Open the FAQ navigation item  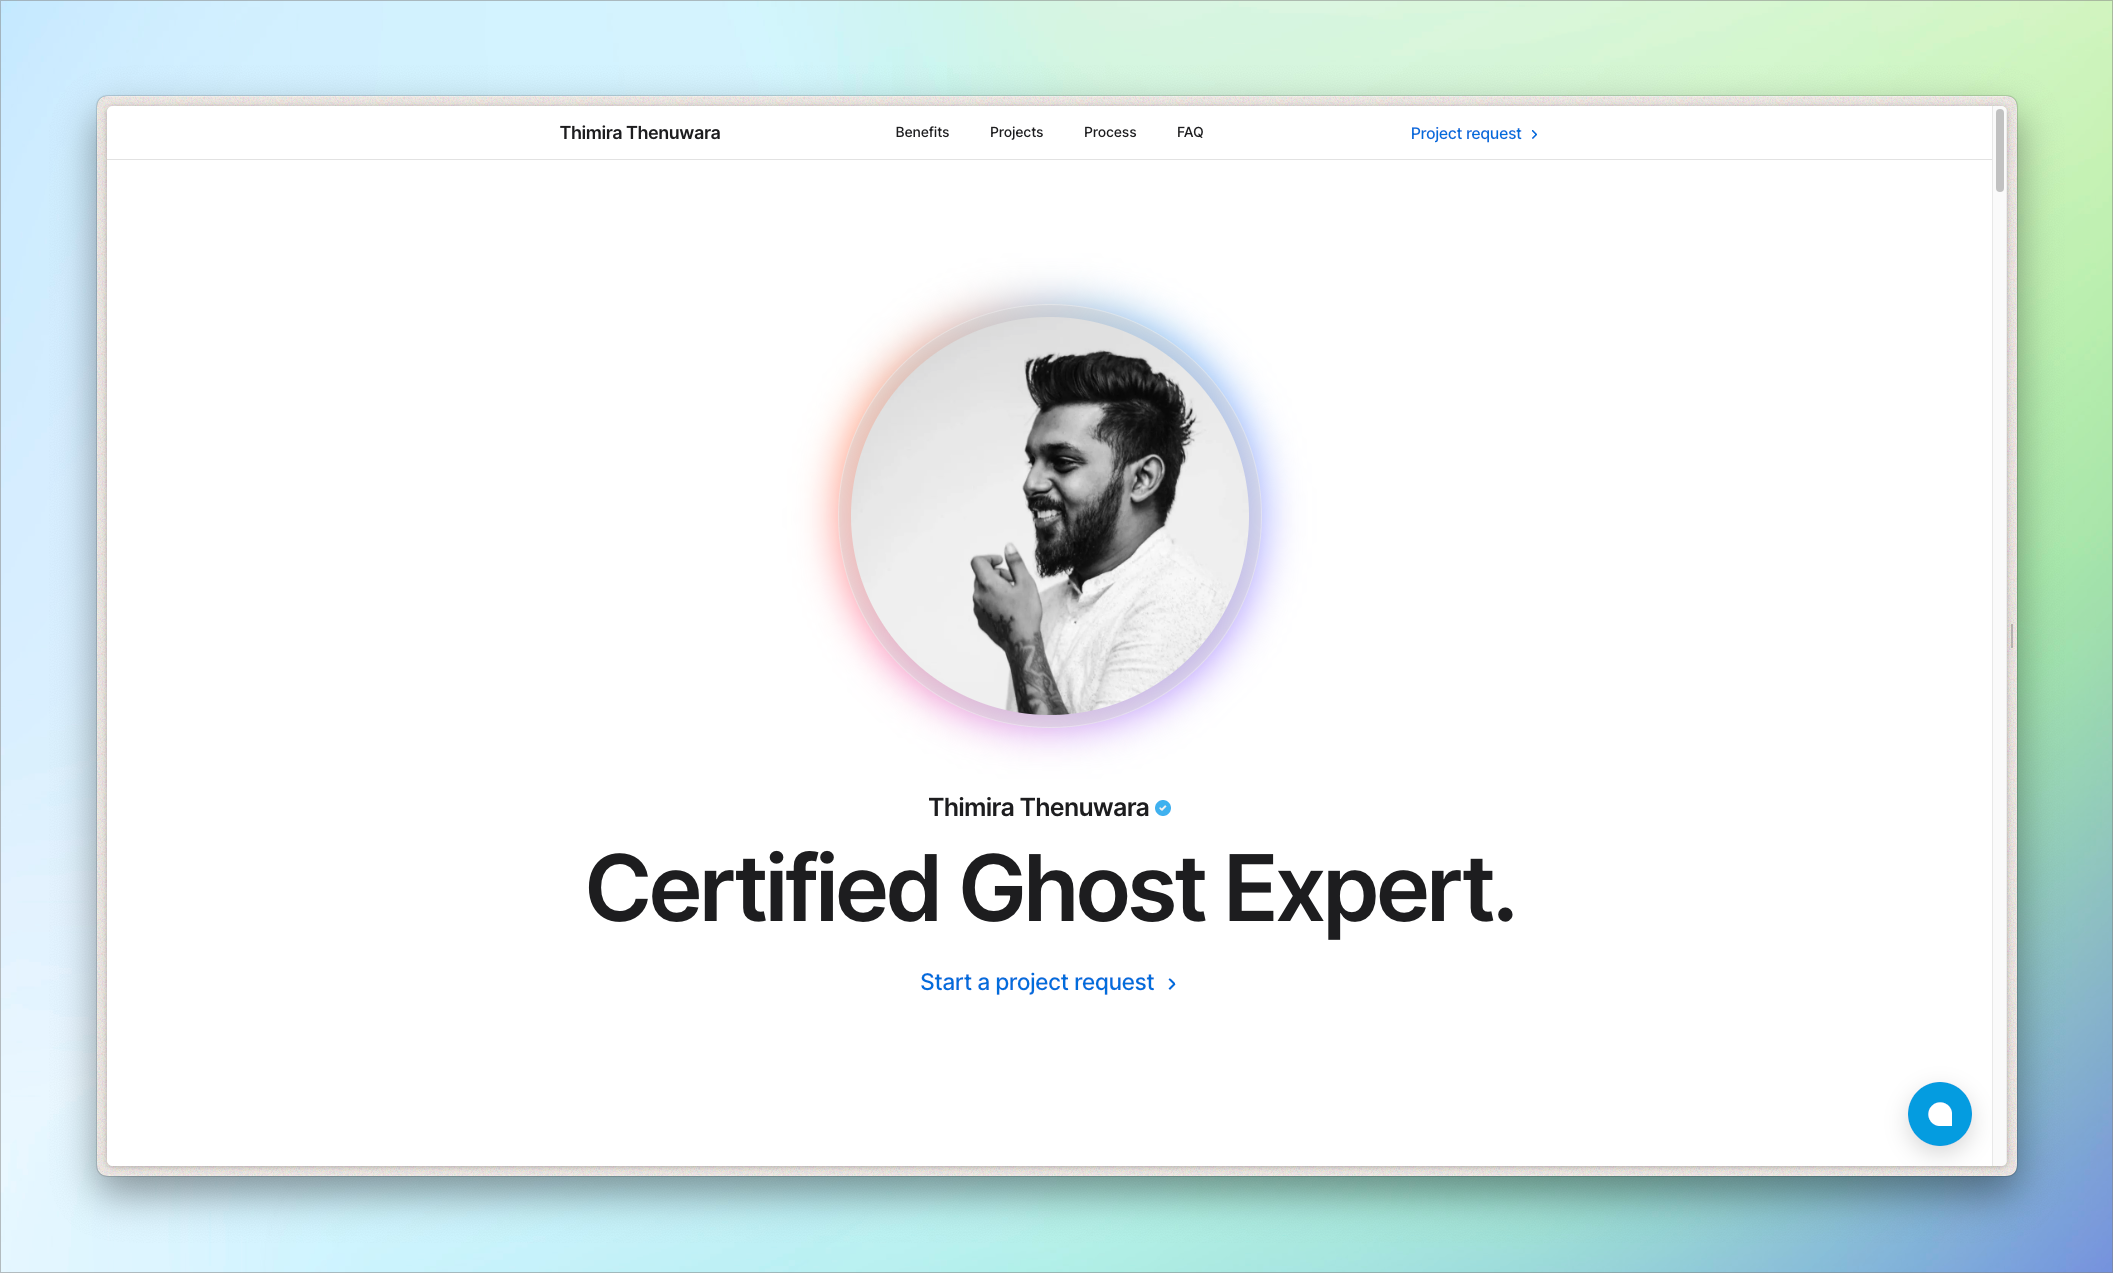tap(1190, 132)
